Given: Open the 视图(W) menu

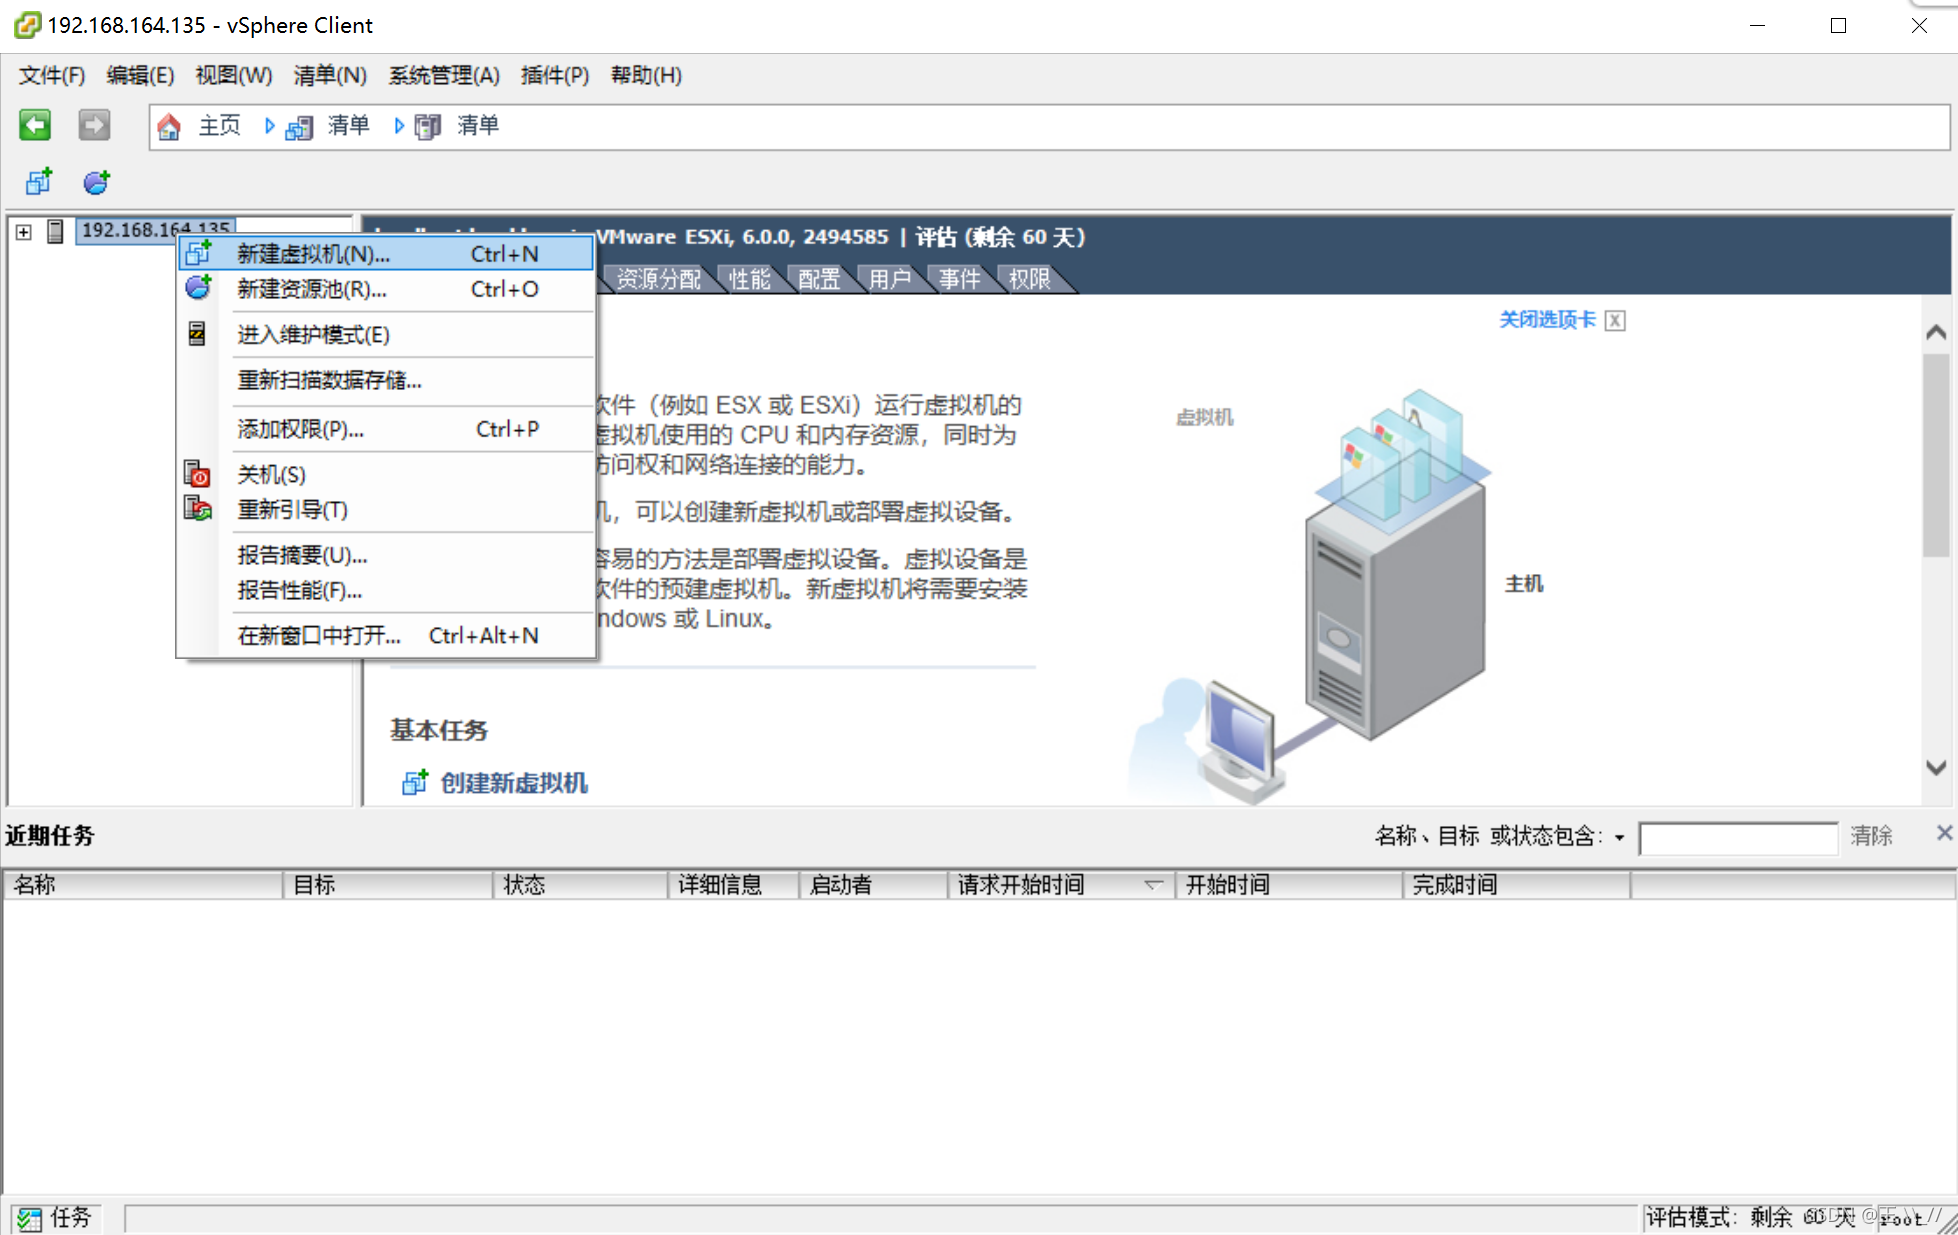Looking at the screenshot, I should [x=234, y=76].
